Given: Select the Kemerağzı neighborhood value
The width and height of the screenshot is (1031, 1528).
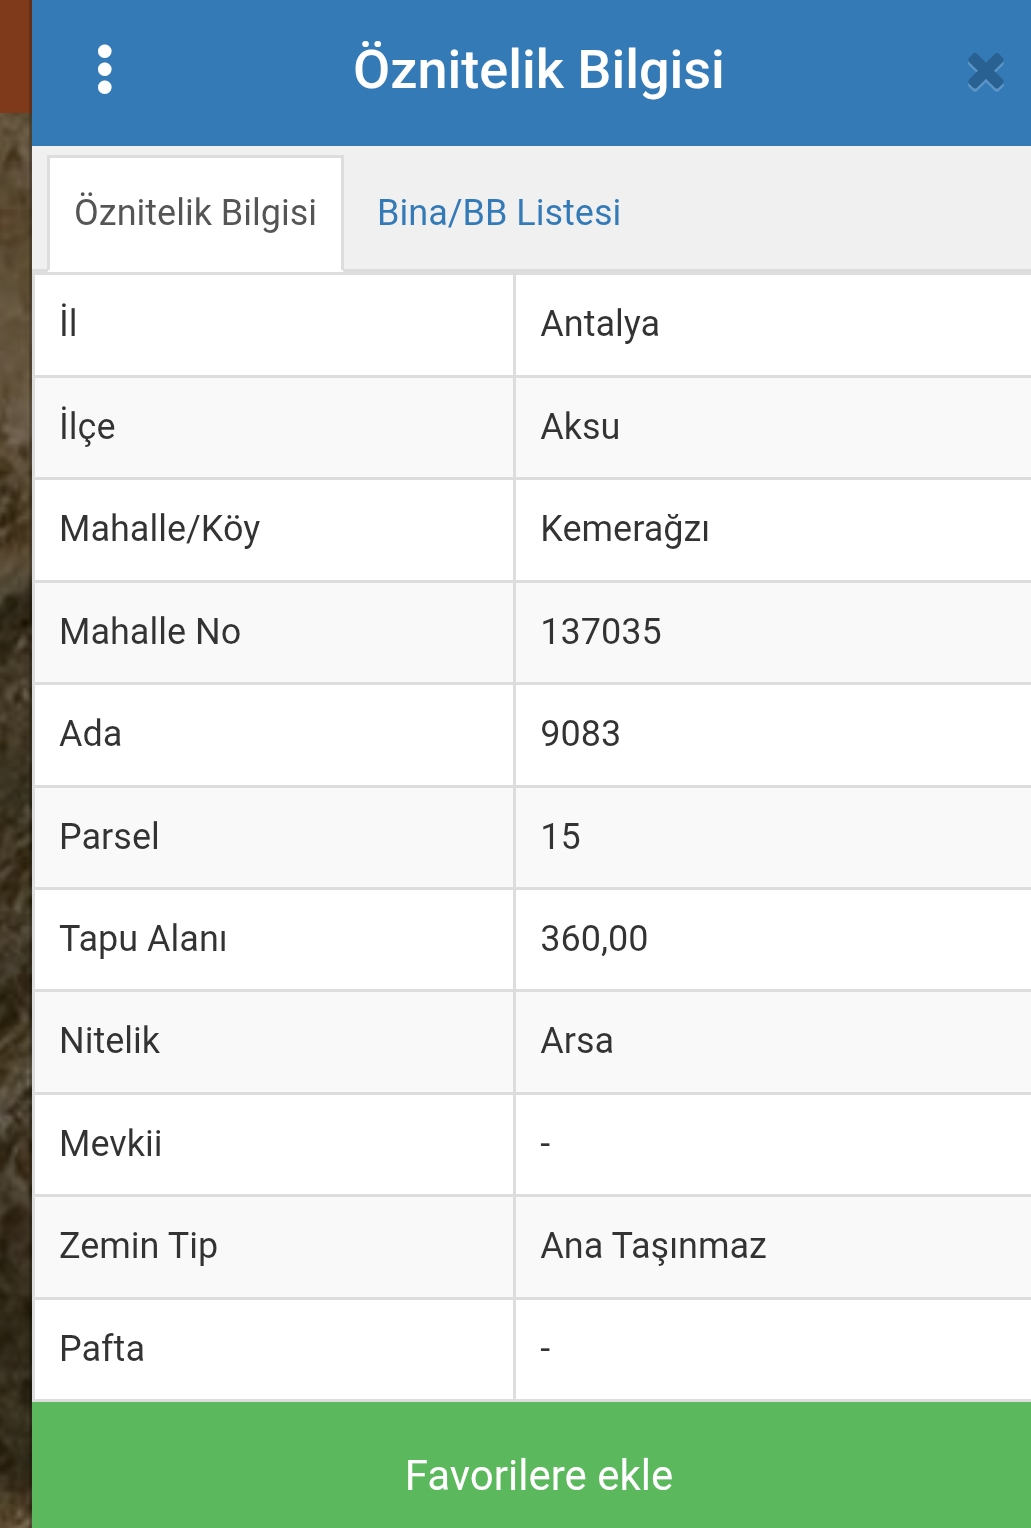Looking at the screenshot, I should click(x=625, y=529).
